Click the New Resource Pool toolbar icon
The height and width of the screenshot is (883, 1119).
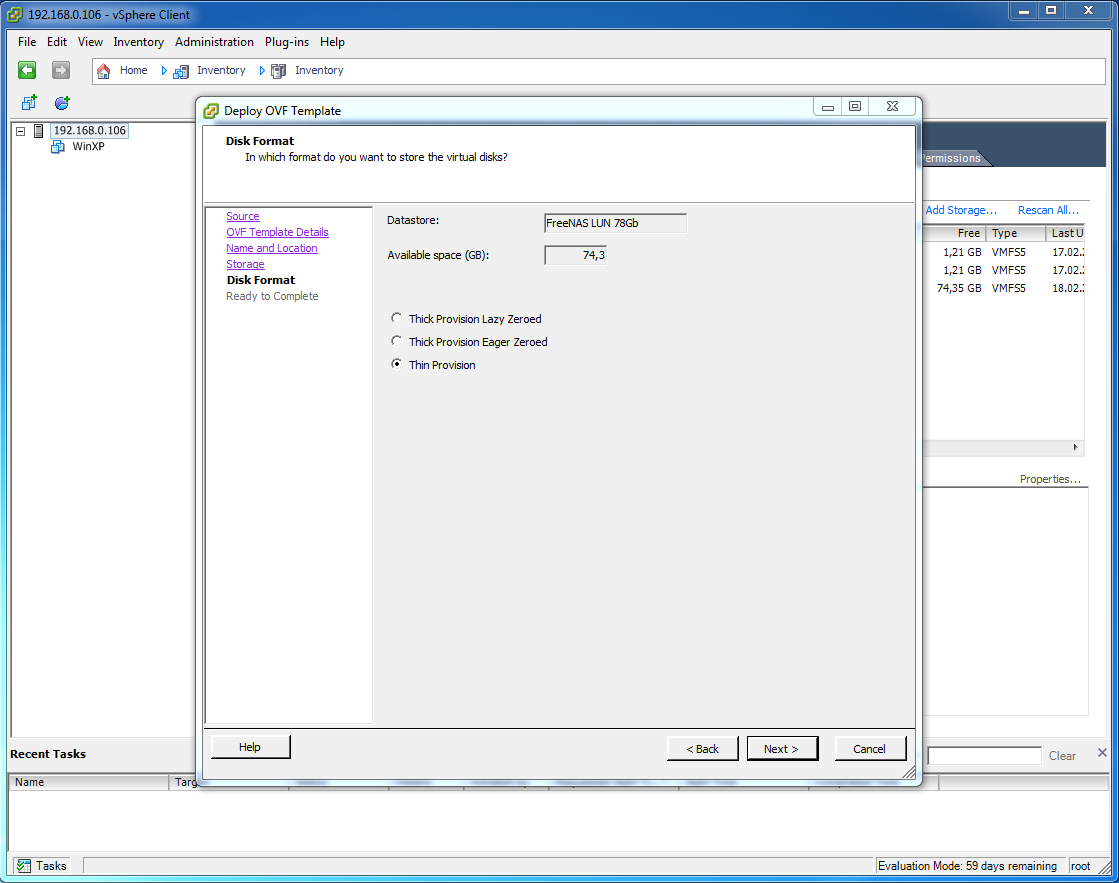coord(62,103)
